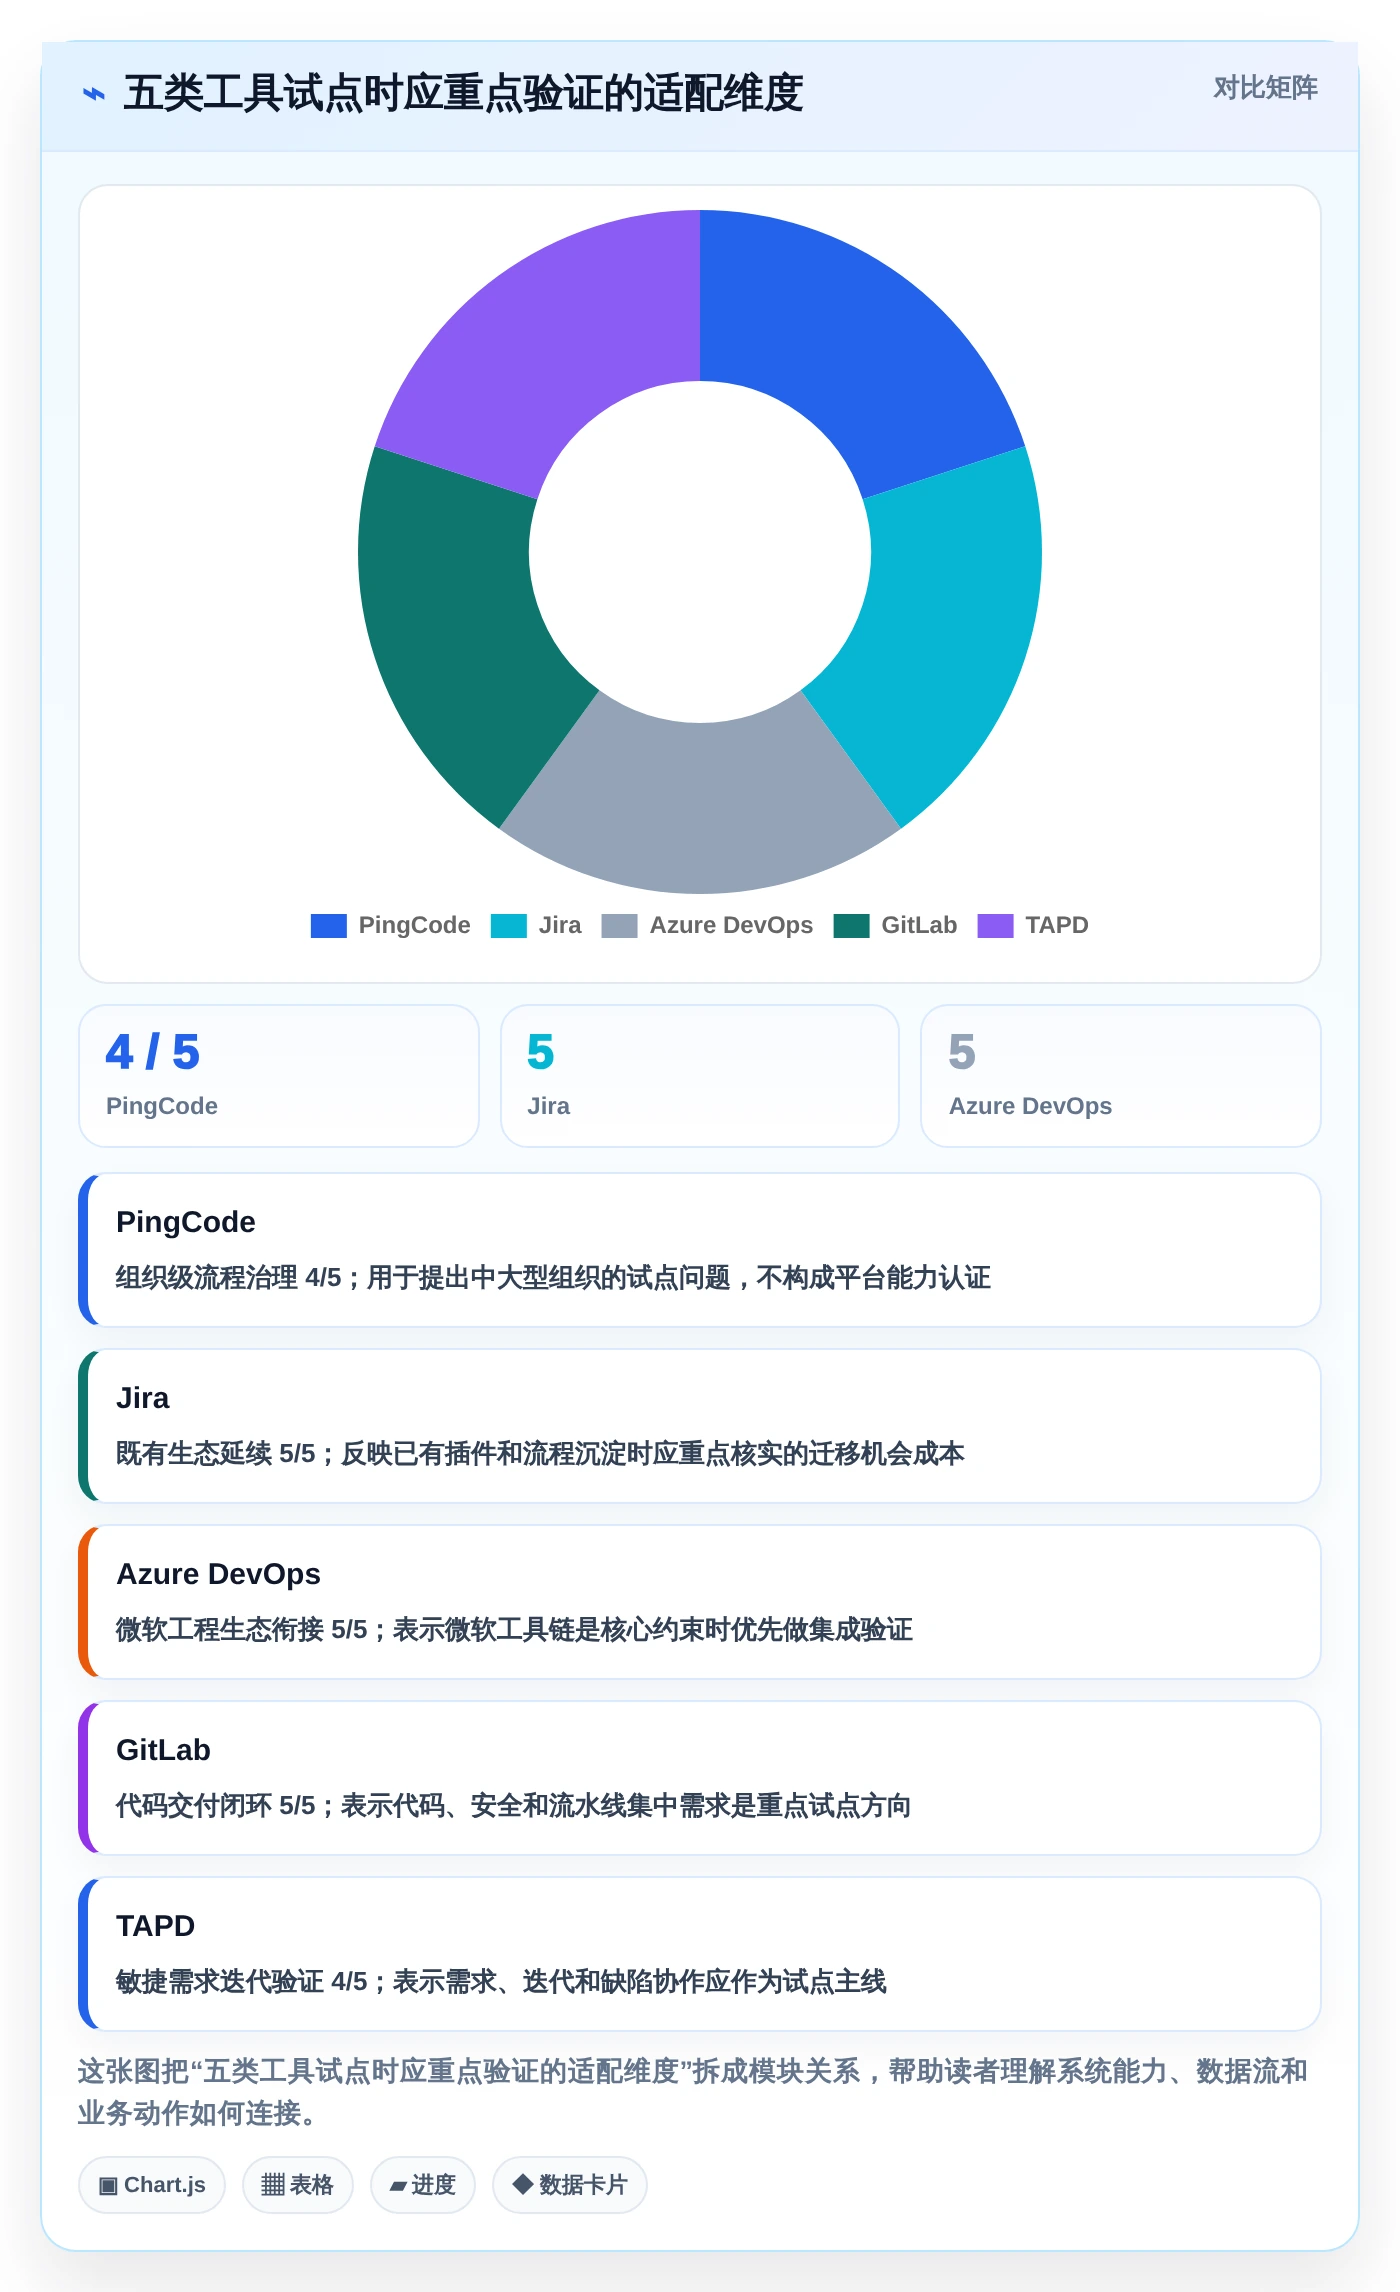This screenshot has height=2292, width=1400.
Task: Click the 进度 tag chip
Action: pos(423,2185)
